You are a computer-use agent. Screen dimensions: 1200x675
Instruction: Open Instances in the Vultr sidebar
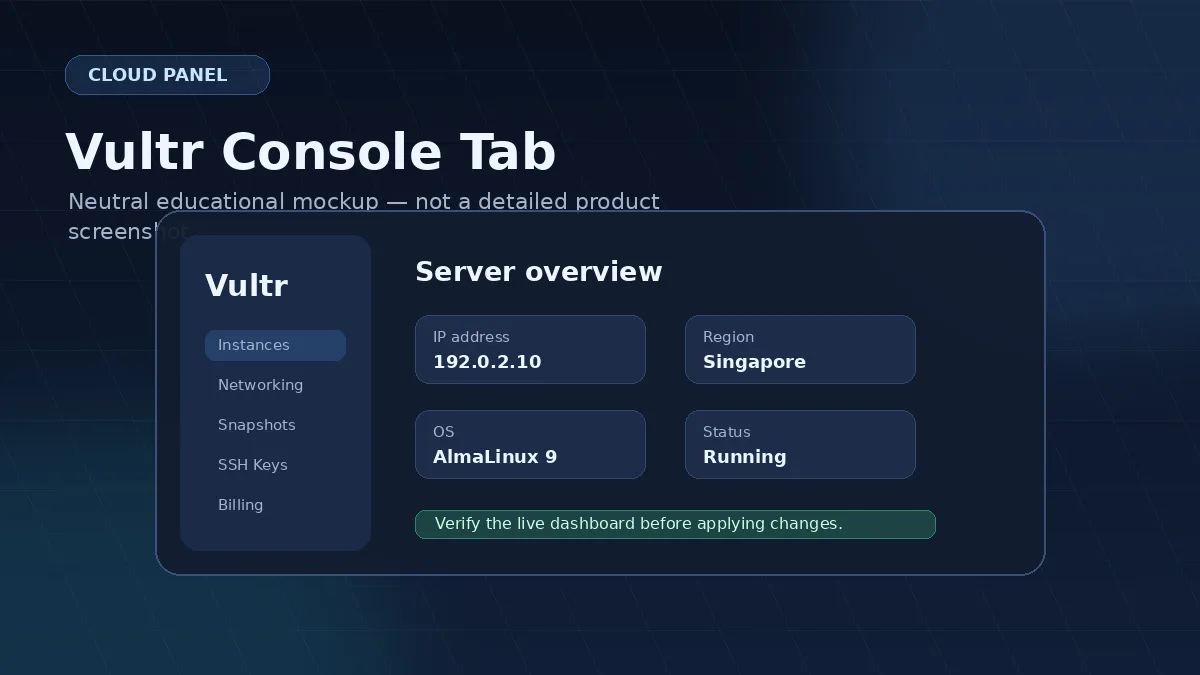[275, 345]
